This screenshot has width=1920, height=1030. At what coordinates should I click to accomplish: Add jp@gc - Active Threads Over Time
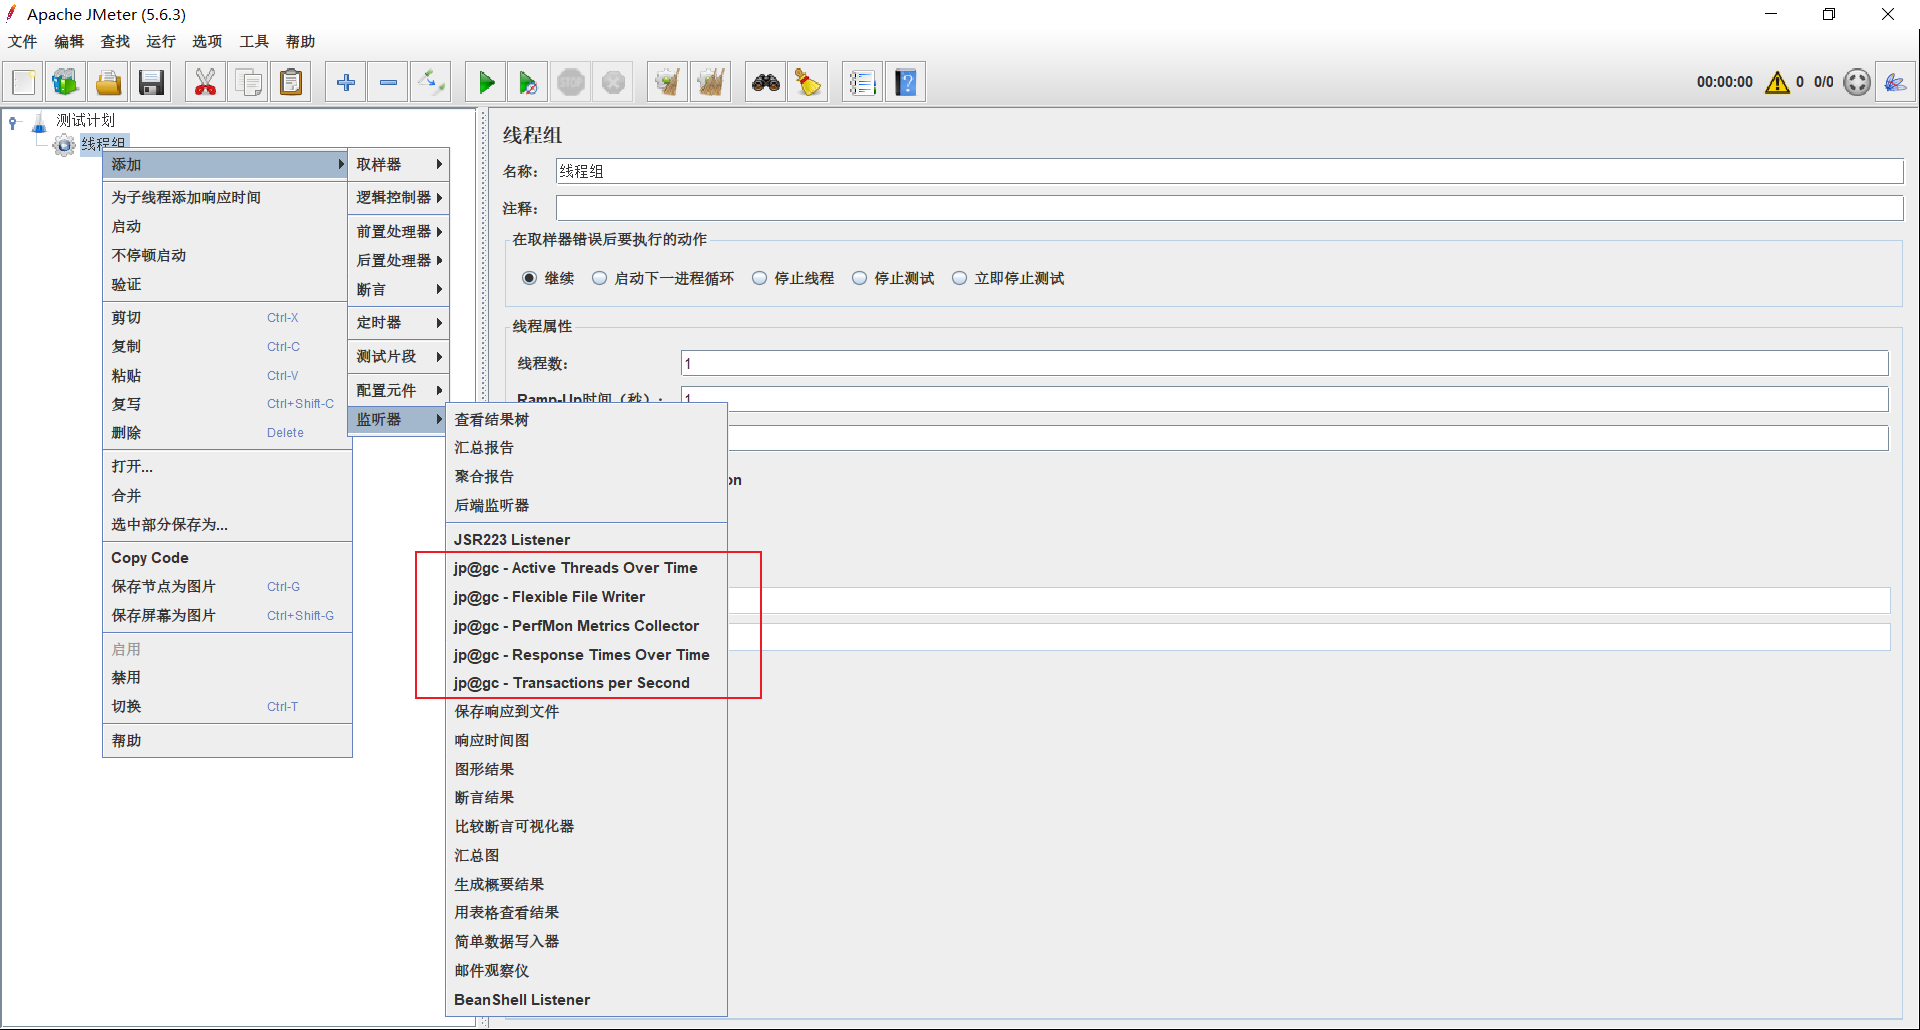click(586, 567)
